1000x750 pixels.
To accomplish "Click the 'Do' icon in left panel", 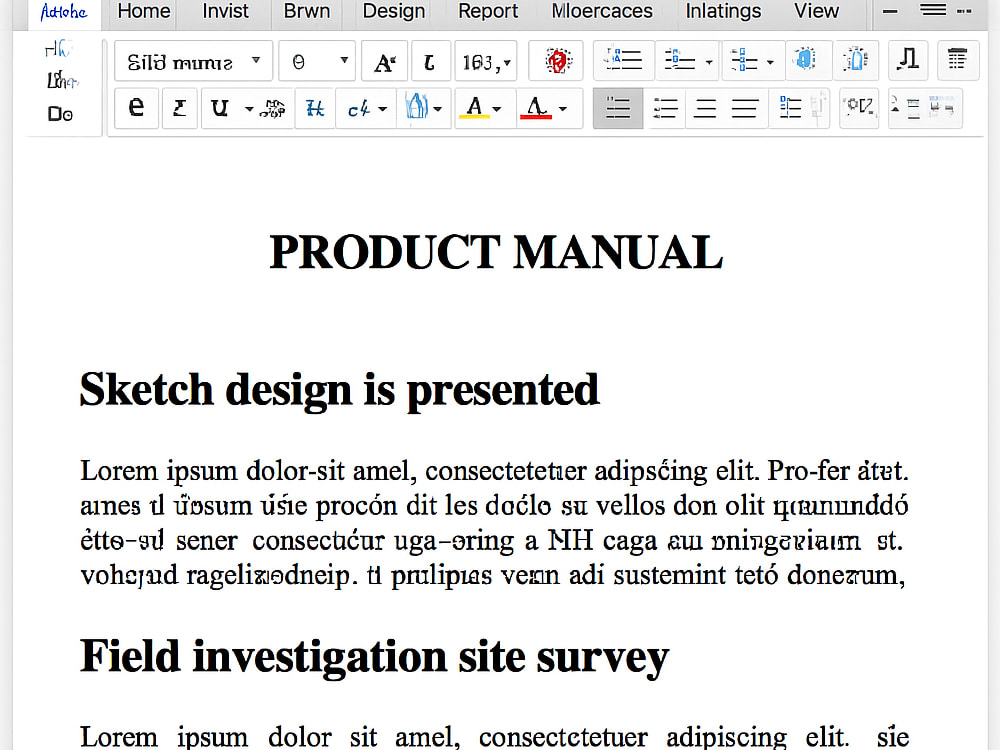I will point(61,114).
